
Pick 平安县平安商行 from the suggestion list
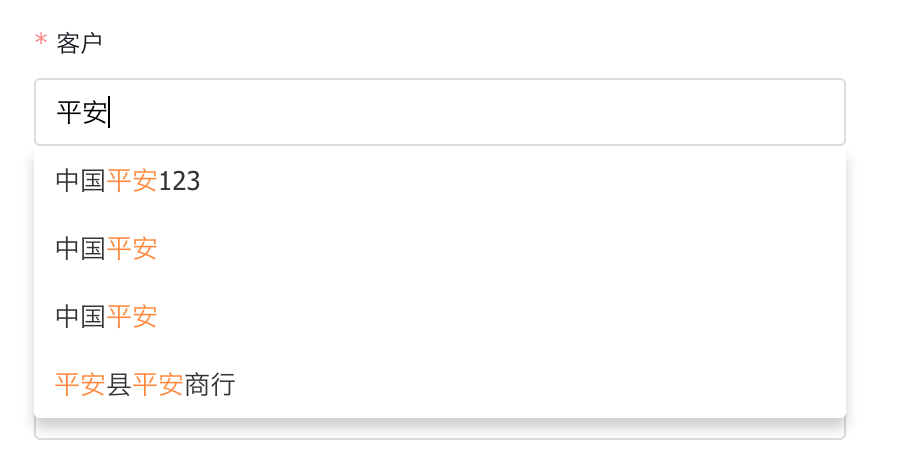pyautogui.click(x=440, y=384)
